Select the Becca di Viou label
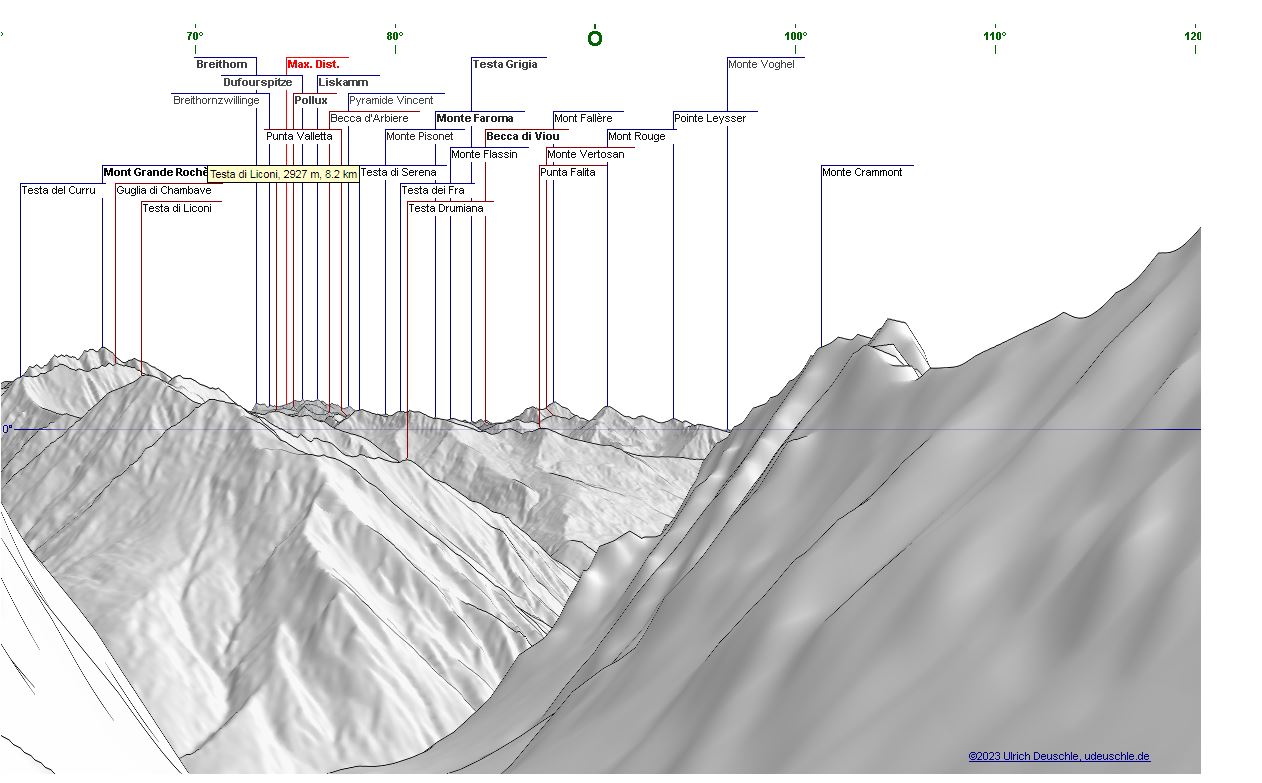Viewport: 1262px width, 783px height. point(522,136)
